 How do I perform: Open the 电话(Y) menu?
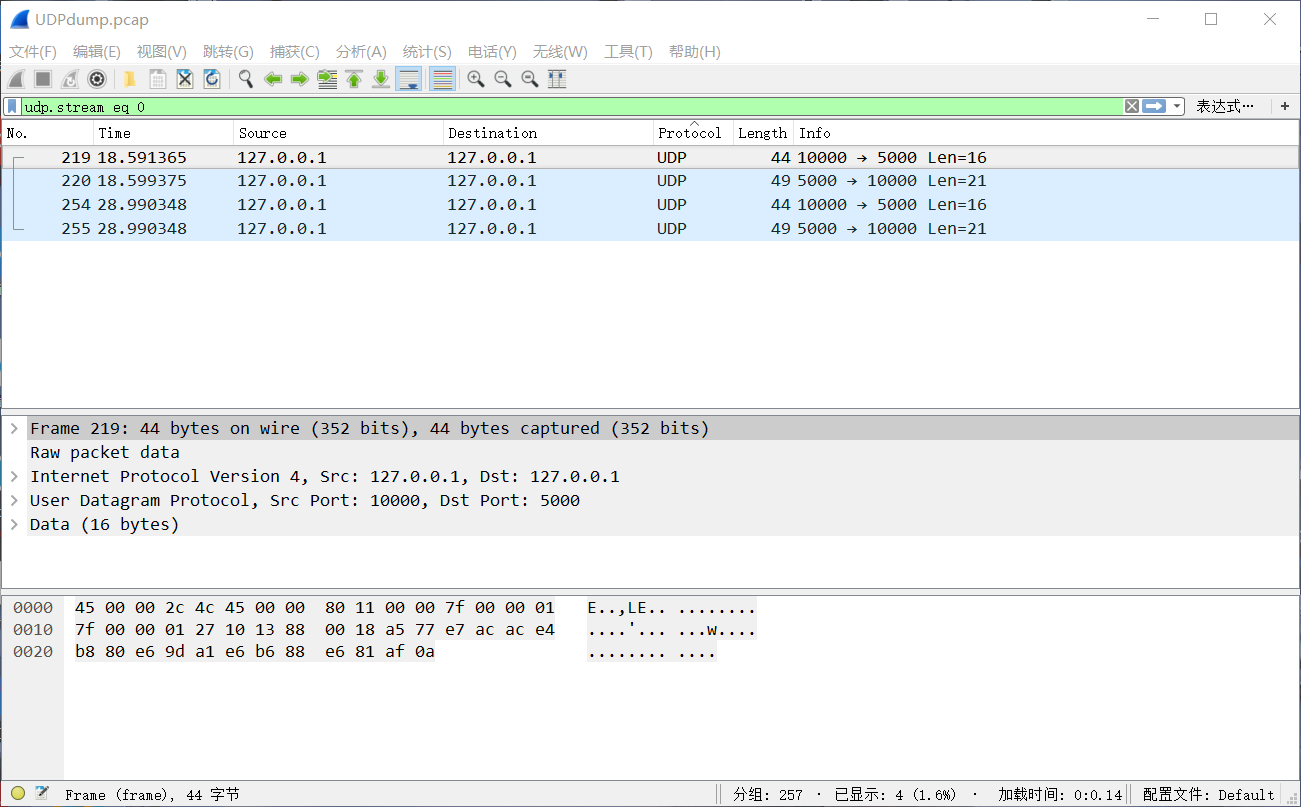click(492, 52)
